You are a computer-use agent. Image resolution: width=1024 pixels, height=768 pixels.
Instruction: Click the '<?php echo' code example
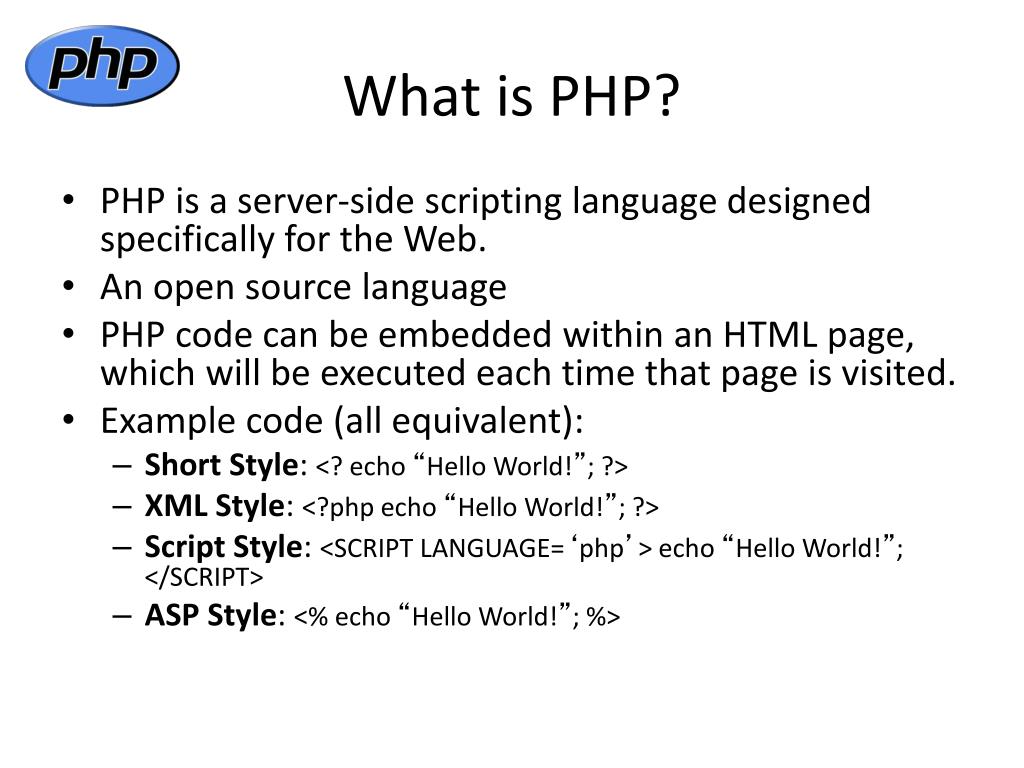point(481,507)
